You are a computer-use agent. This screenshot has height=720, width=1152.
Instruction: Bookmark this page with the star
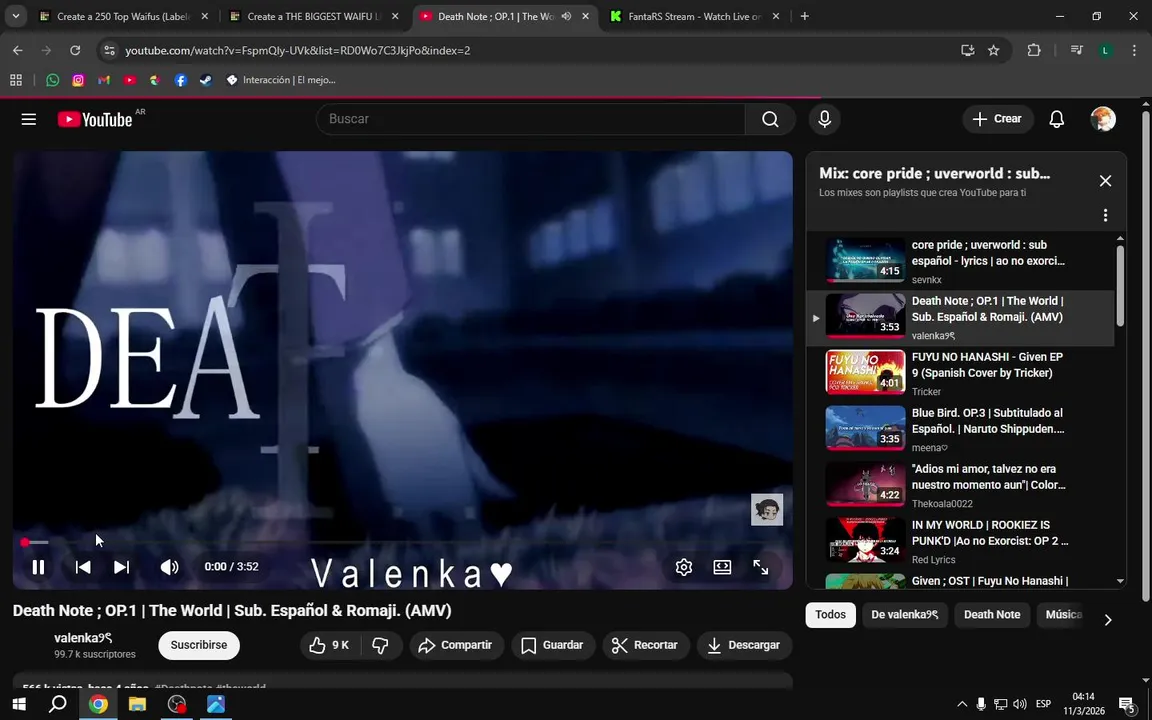[x=993, y=50]
